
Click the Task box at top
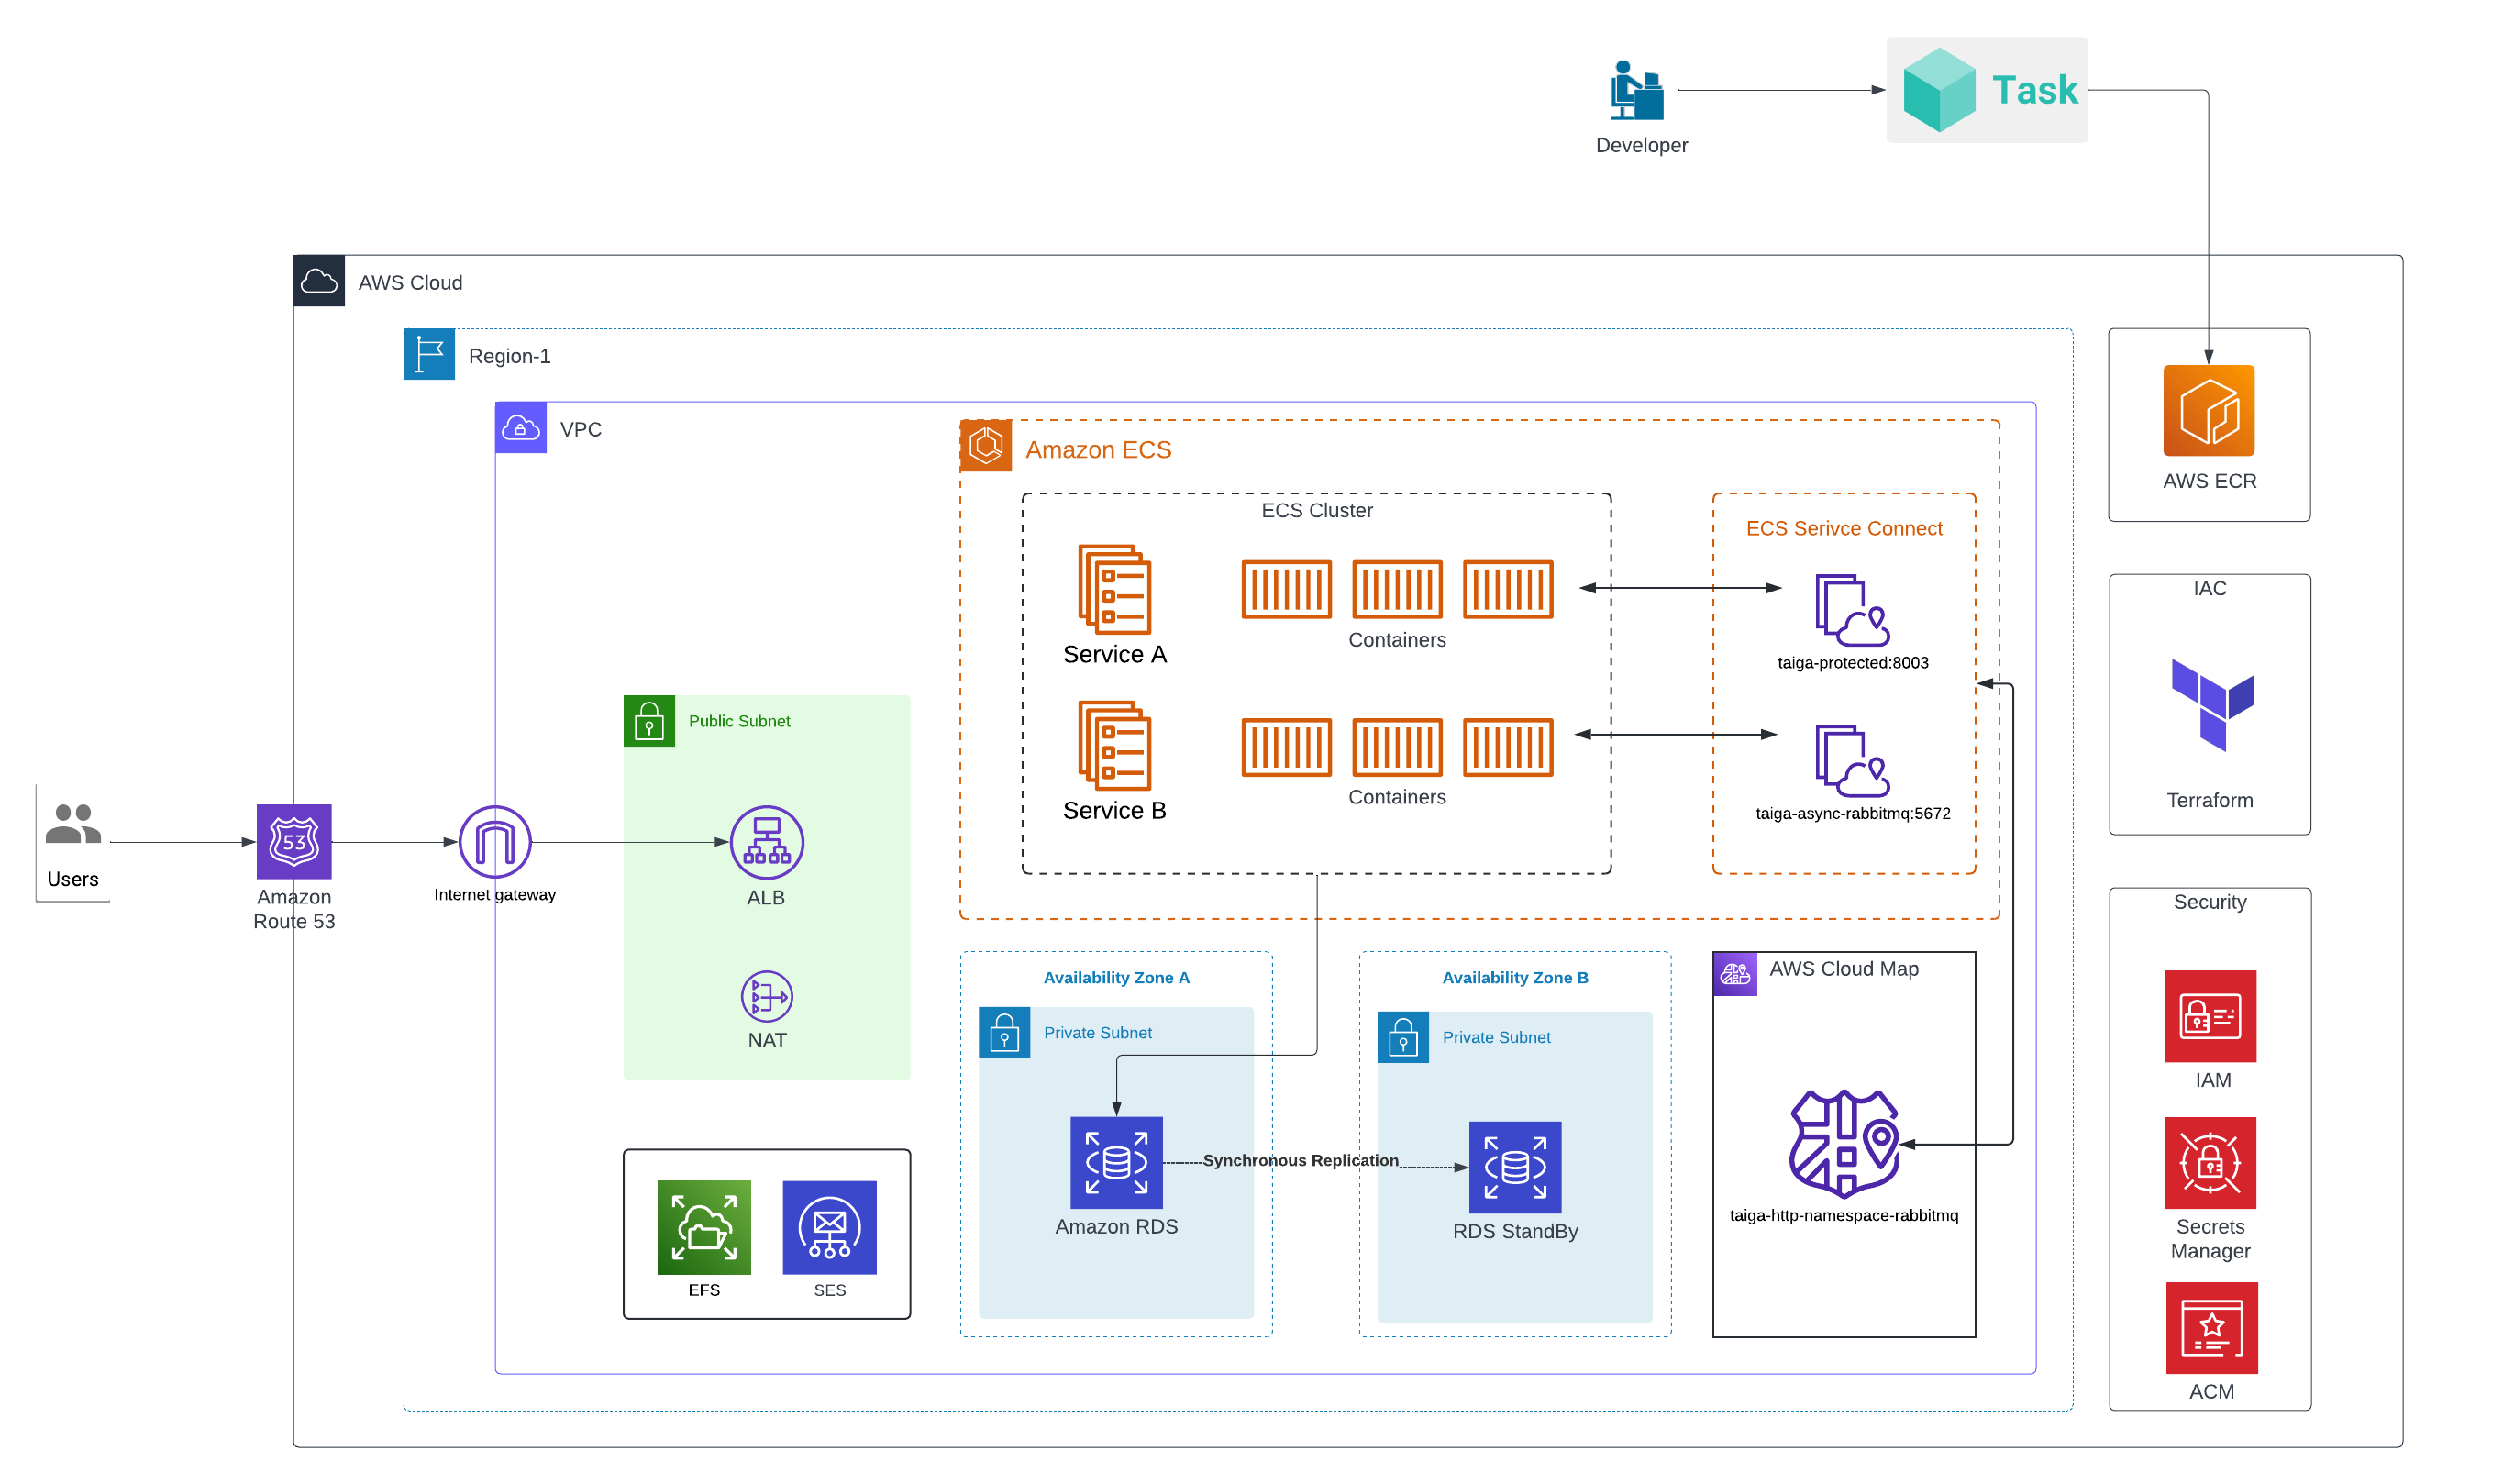[1986, 90]
